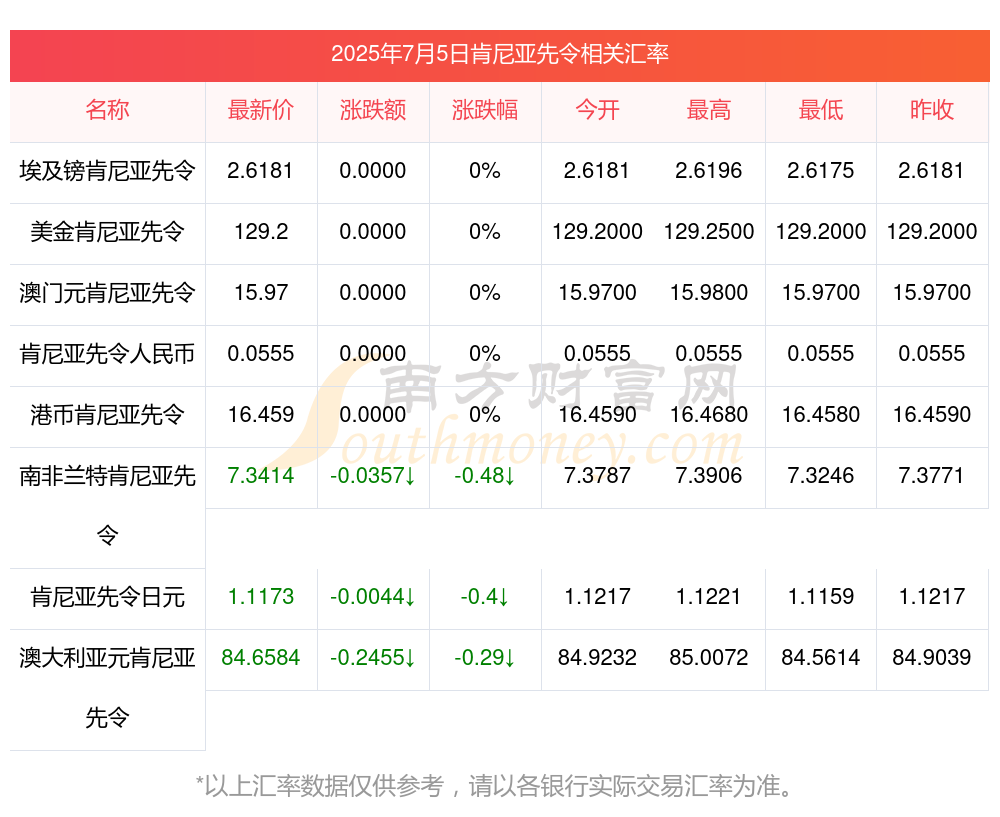
Task: Click the 涨跌幅 column header
Action: pyautogui.click(x=485, y=110)
